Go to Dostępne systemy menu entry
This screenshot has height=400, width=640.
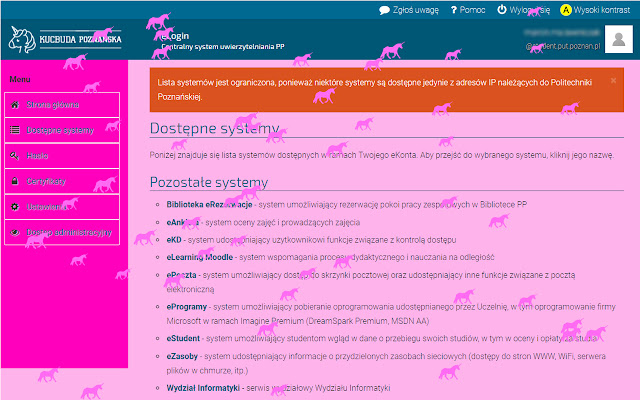pos(62,130)
